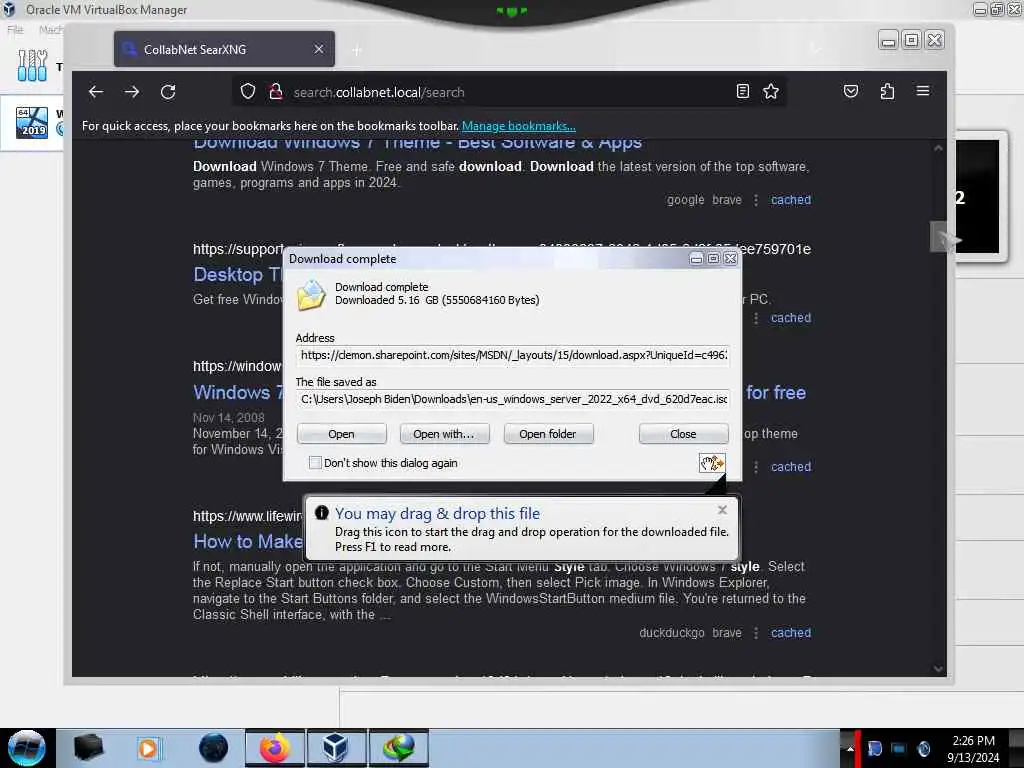Screen dimensions: 1024x768
Task: Click the Address field with sharepoint URL
Action: click(x=513, y=355)
